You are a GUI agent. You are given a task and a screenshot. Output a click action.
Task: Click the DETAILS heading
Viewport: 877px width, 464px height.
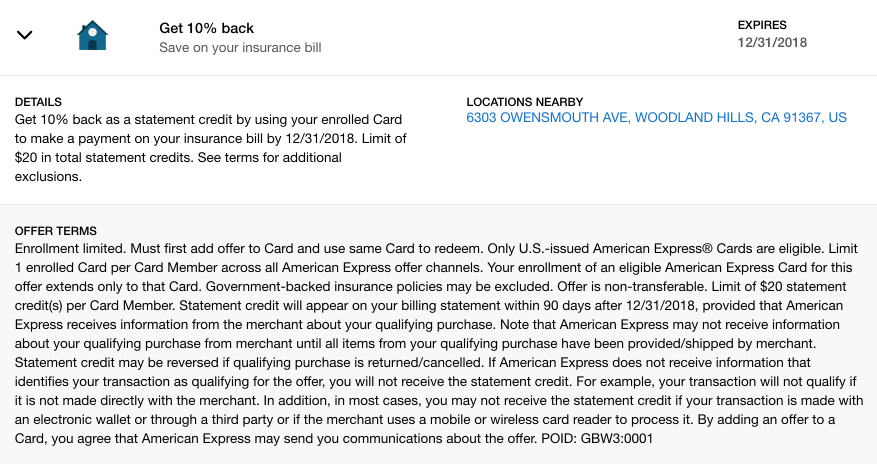click(x=38, y=102)
